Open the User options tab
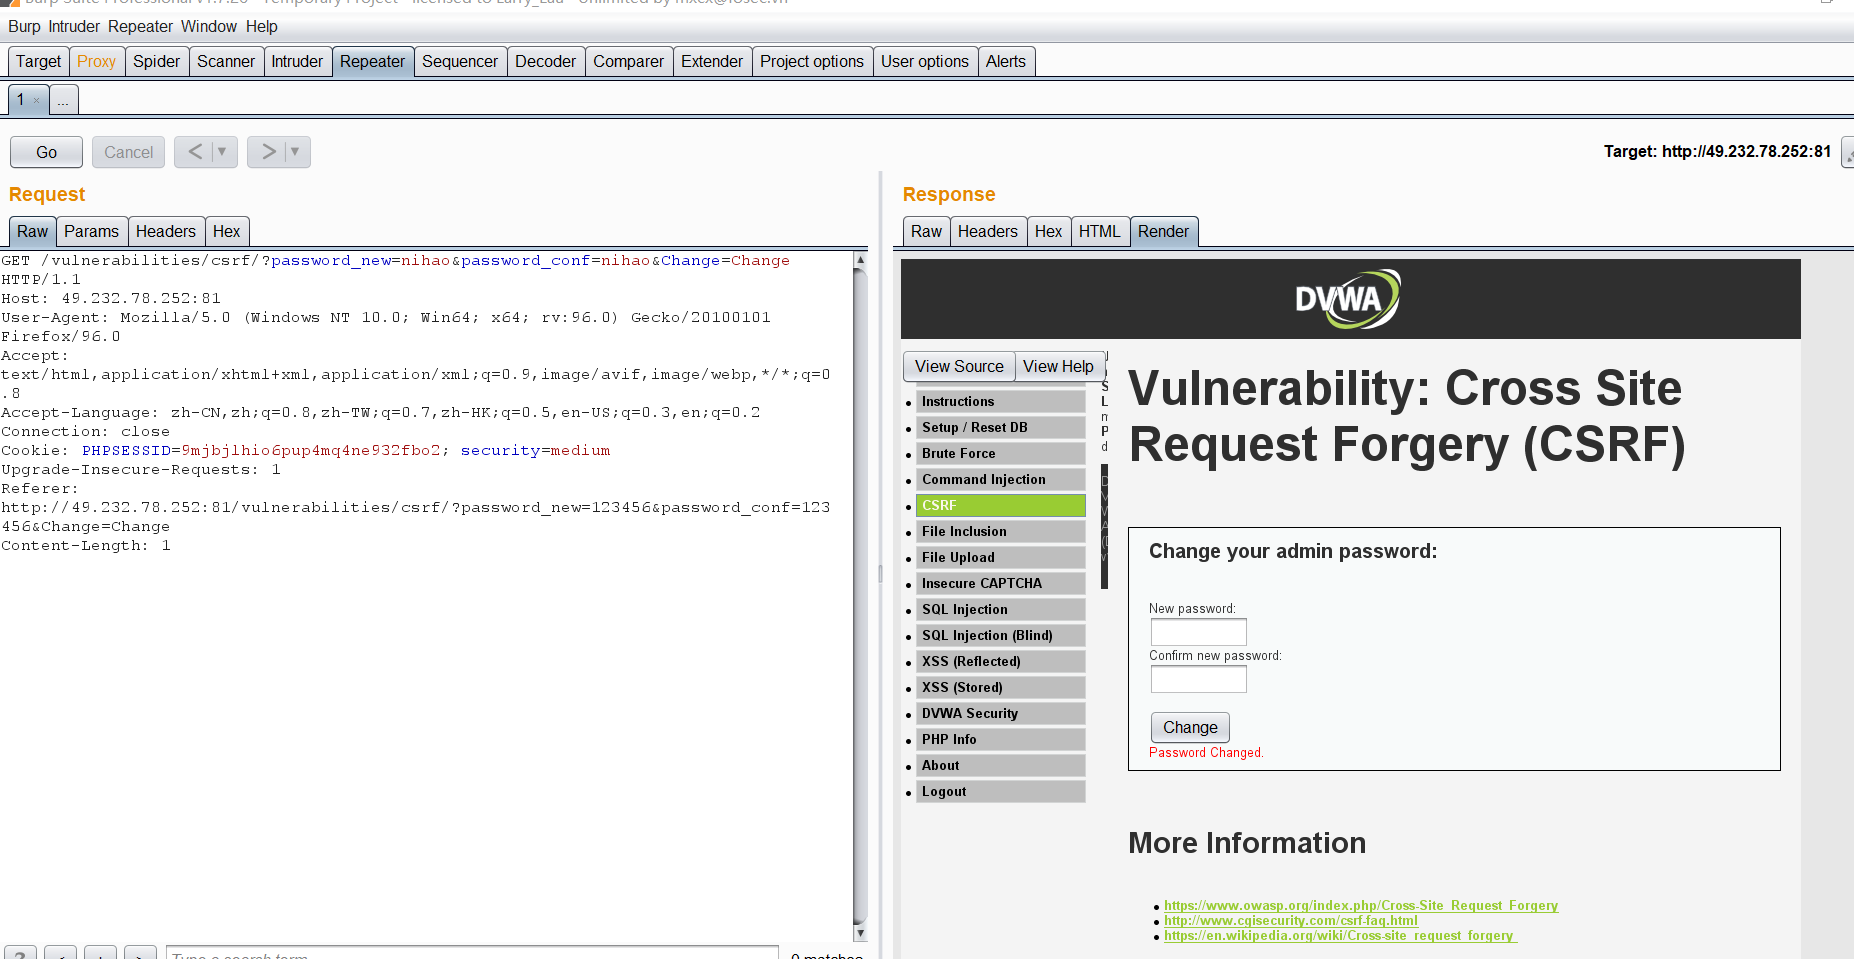The height and width of the screenshot is (959, 1854). pos(925,61)
